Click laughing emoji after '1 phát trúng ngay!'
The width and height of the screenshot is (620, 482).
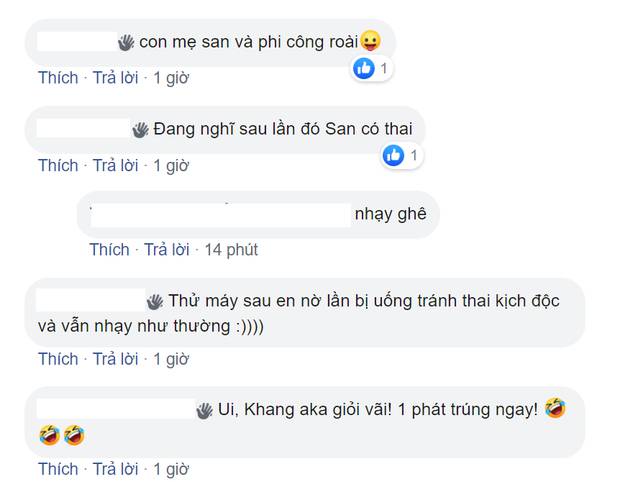pyautogui.click(x=556, y=409)
